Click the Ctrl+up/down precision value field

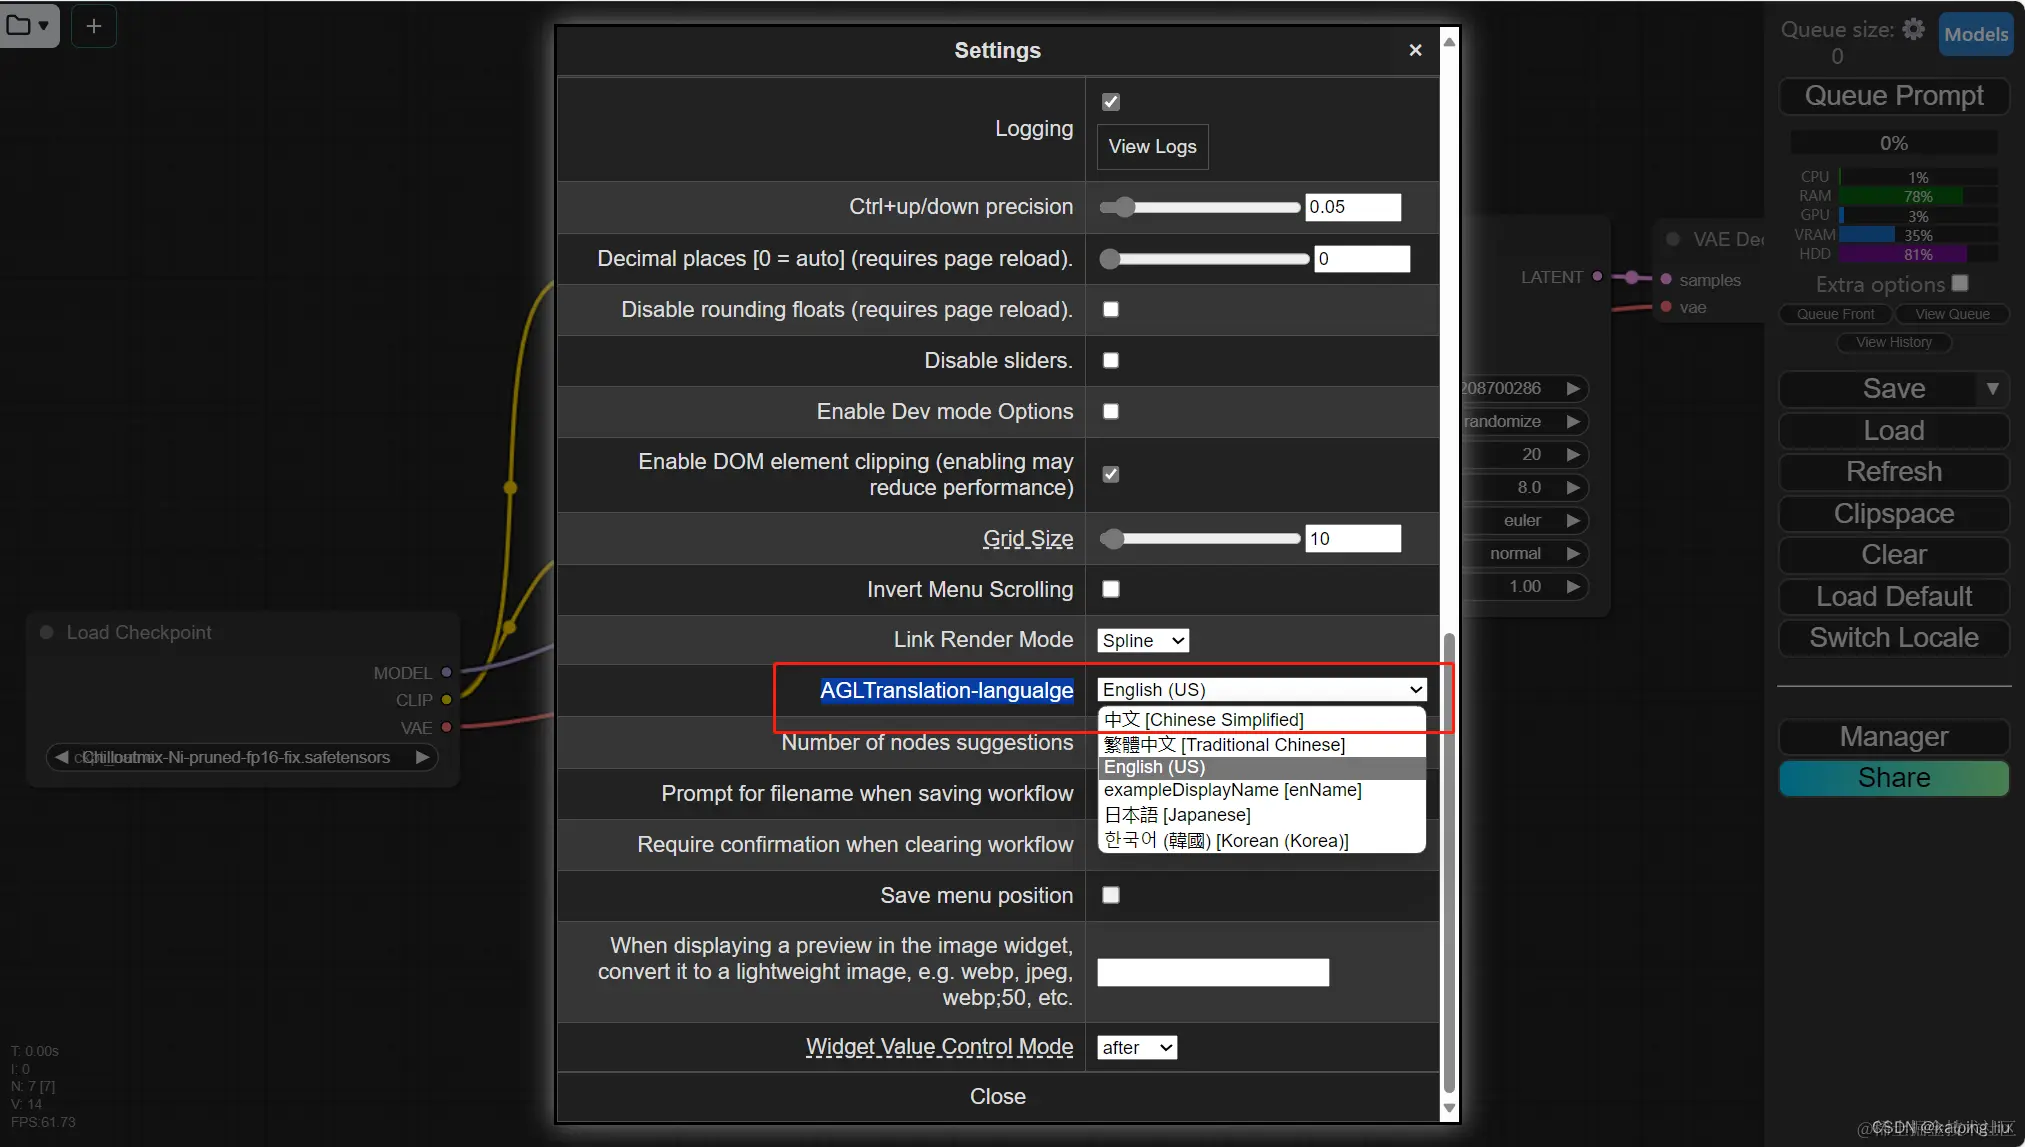click(x=1352, y=207)
